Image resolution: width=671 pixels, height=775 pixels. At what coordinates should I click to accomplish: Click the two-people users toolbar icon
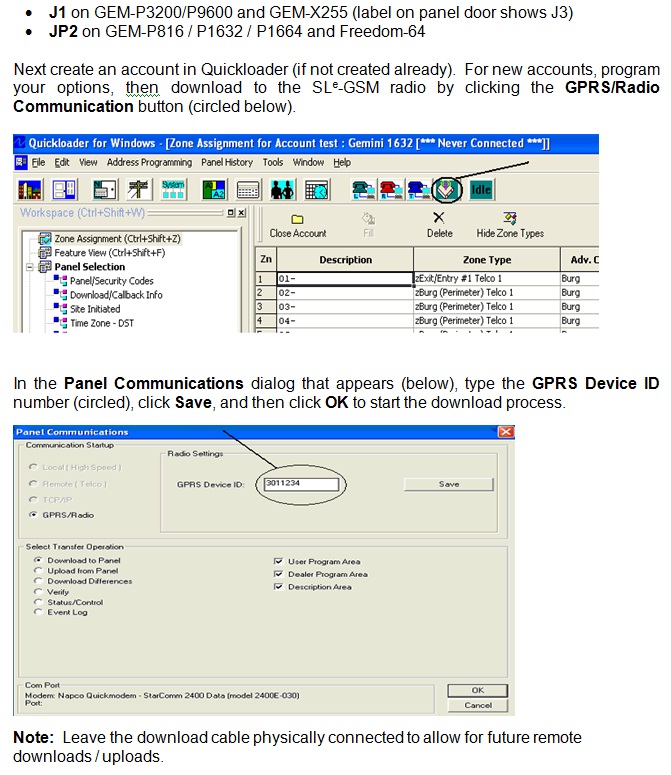click(x=283, y=189)
